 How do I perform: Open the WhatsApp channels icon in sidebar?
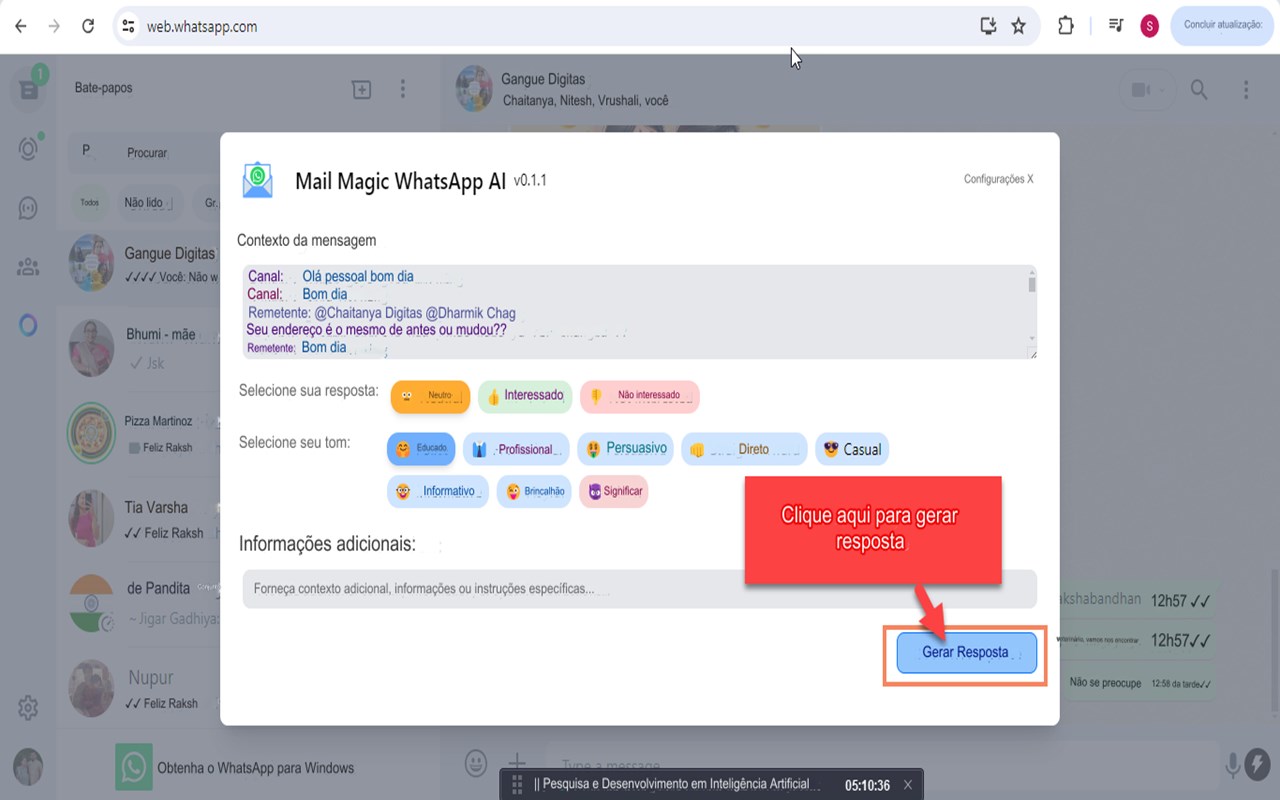pyautogui.click(x=28, y=208)
